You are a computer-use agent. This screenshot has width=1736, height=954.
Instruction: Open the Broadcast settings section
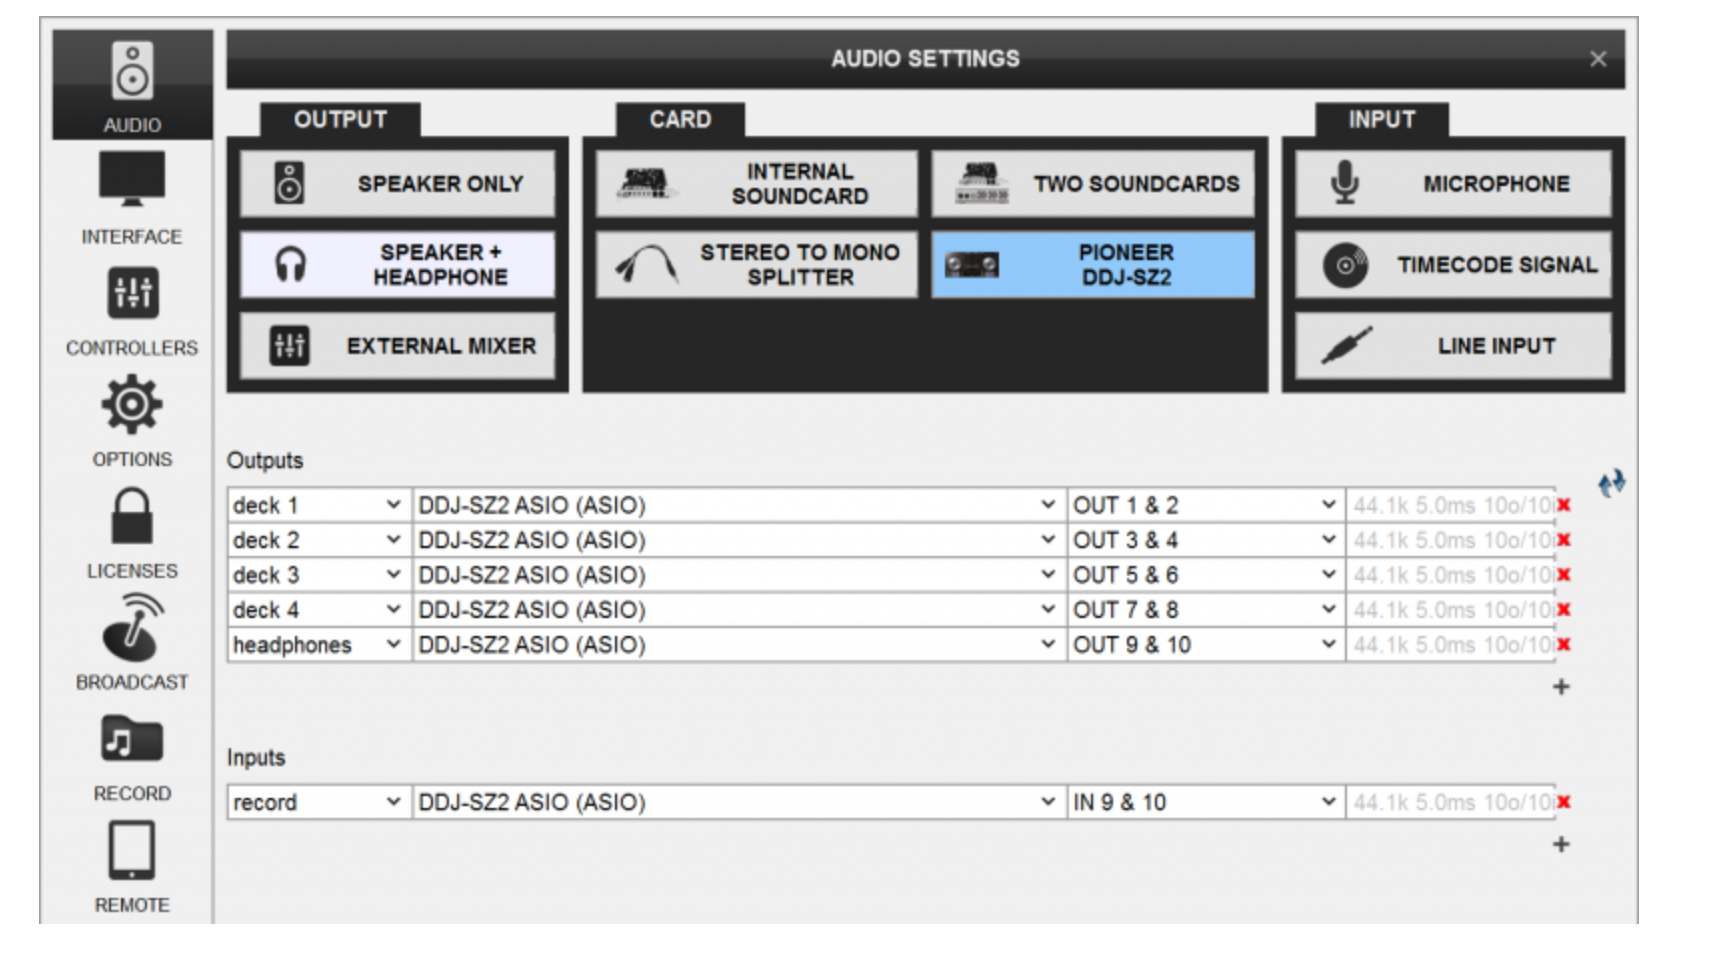tap(132, 643)
